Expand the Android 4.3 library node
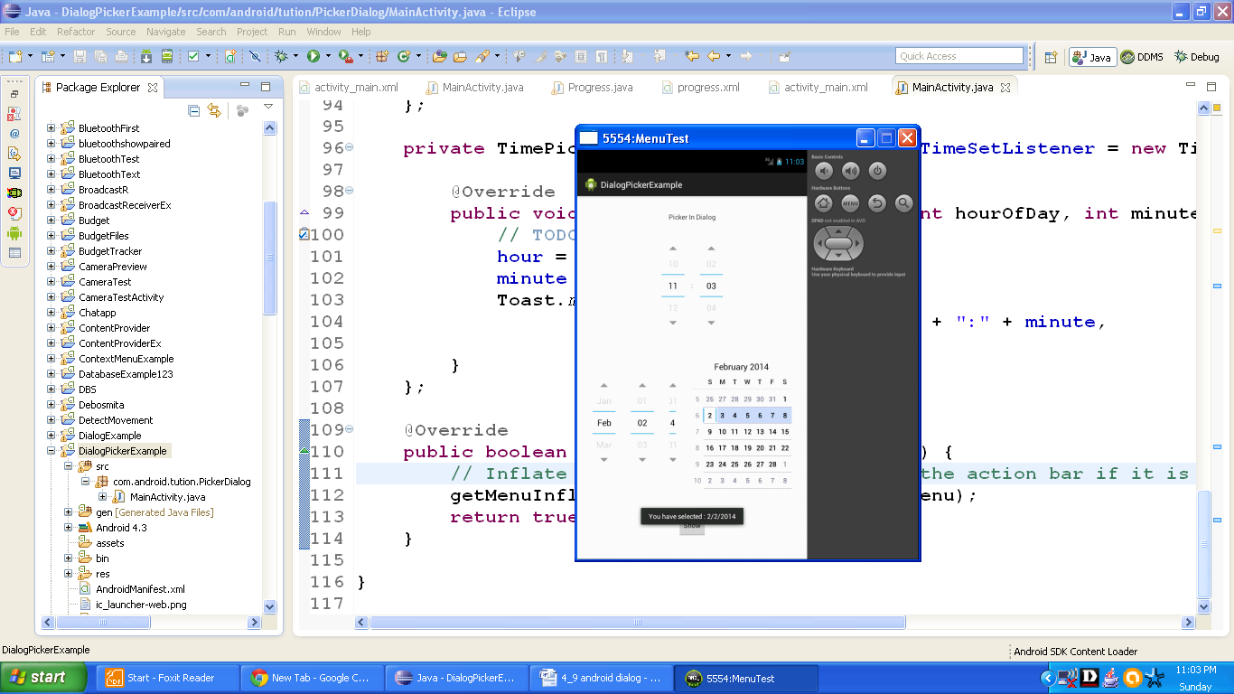Image resolution: width=1234 pixels, height=694 pixels. click(x=68, y=527)
